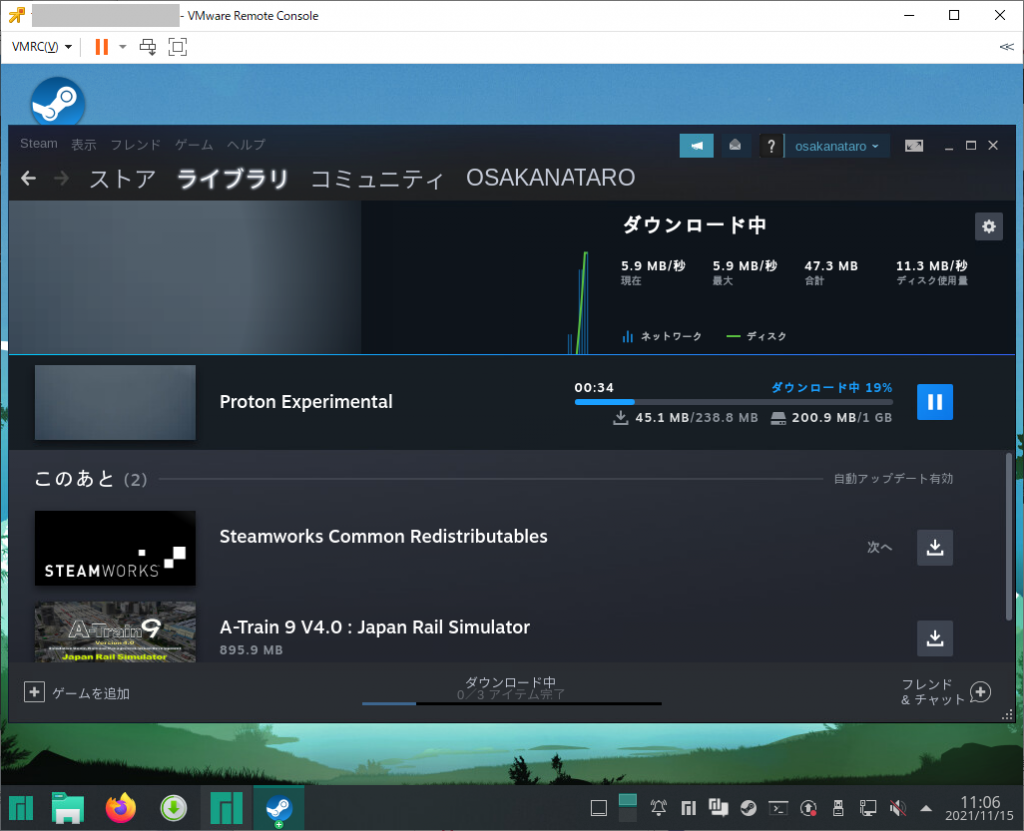This screenshot has height=831, width=1024.
Task: Enter VMRC full screen mode
Action: coord(178,47)
